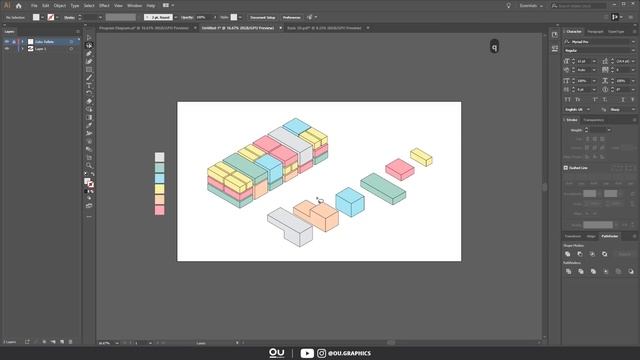The height and width of the screenshot is (360, 640).
Task: Toggle visibility of Layer 1
Action: [7, 49]
